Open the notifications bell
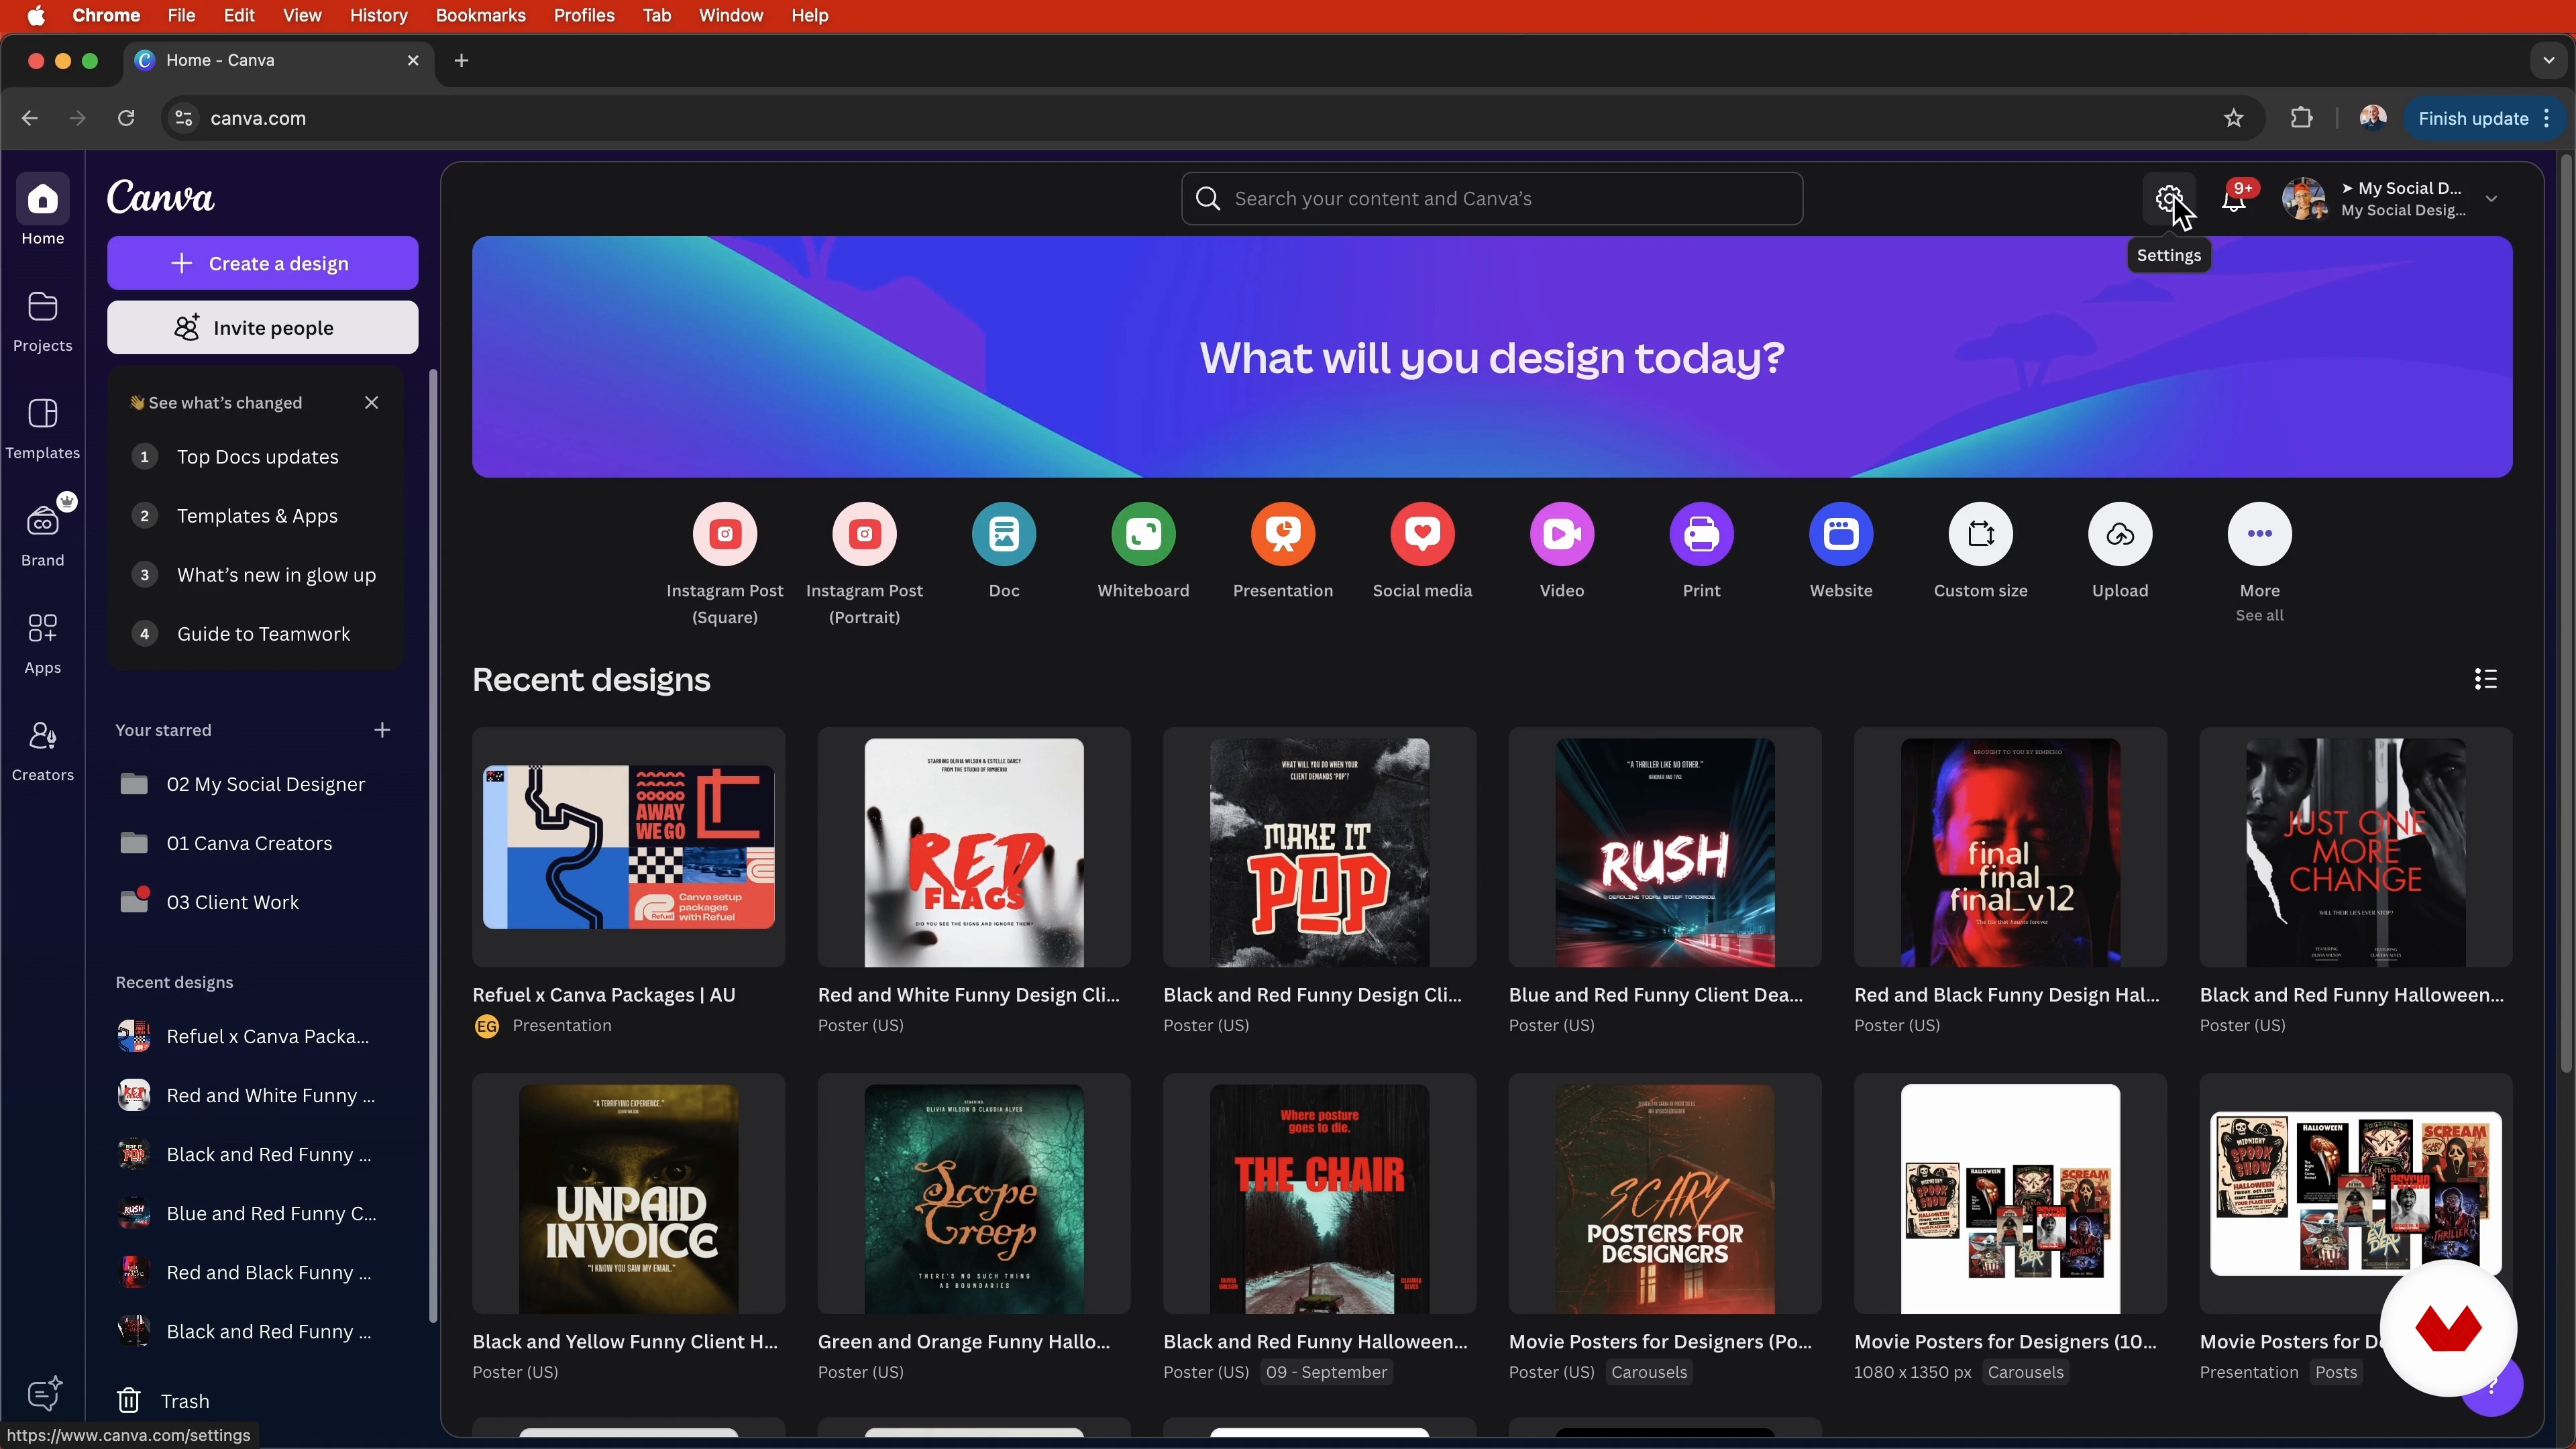 pos(2234,199)
